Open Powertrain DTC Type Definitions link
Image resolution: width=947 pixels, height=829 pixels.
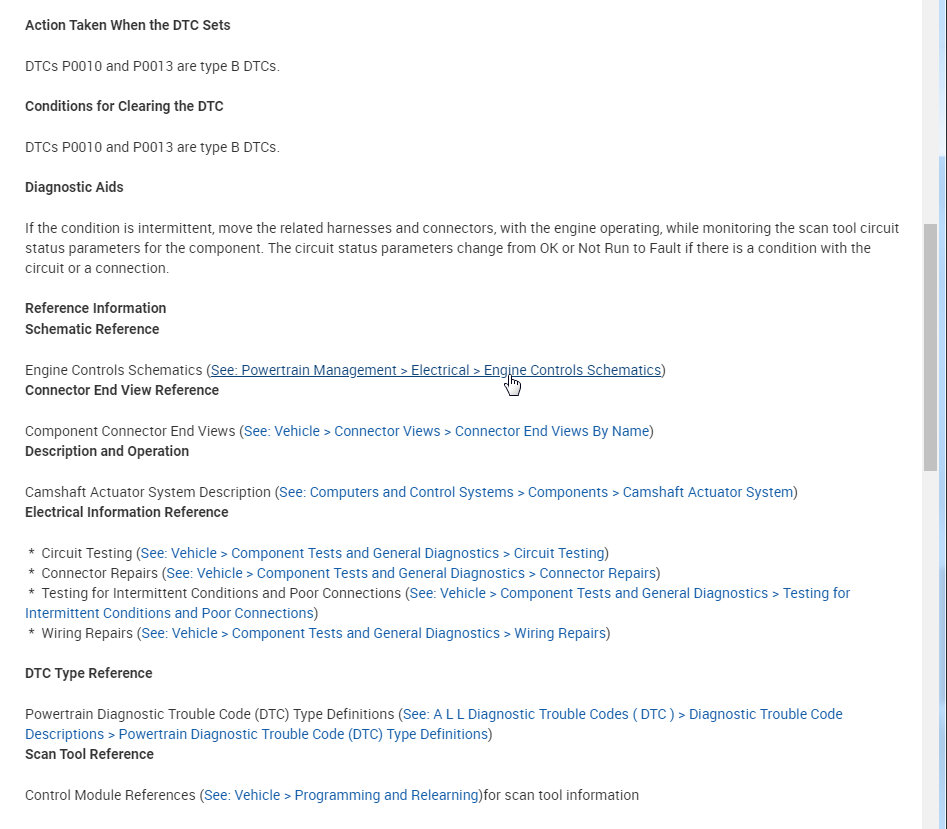[x=620, y=714]
